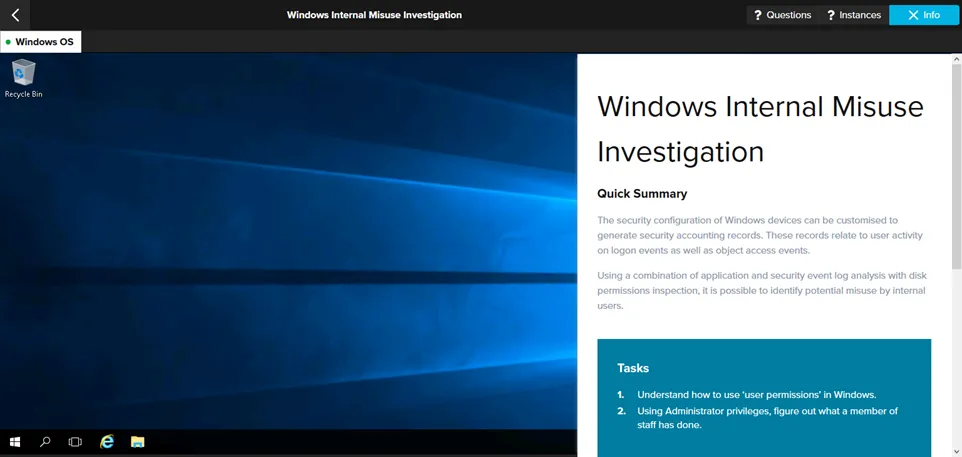
Task: Click the scroll down arrow of info panel
Action: pyautogui.click(x=955, y=450)
